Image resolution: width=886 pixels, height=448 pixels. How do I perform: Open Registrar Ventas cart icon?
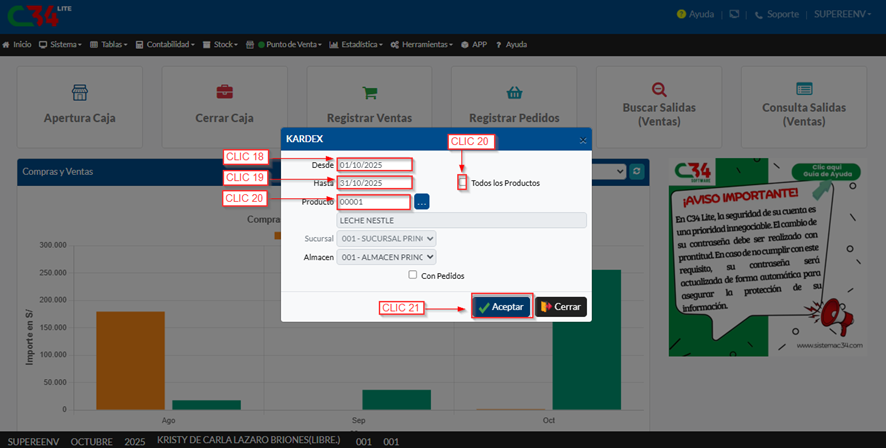[370, 92]
